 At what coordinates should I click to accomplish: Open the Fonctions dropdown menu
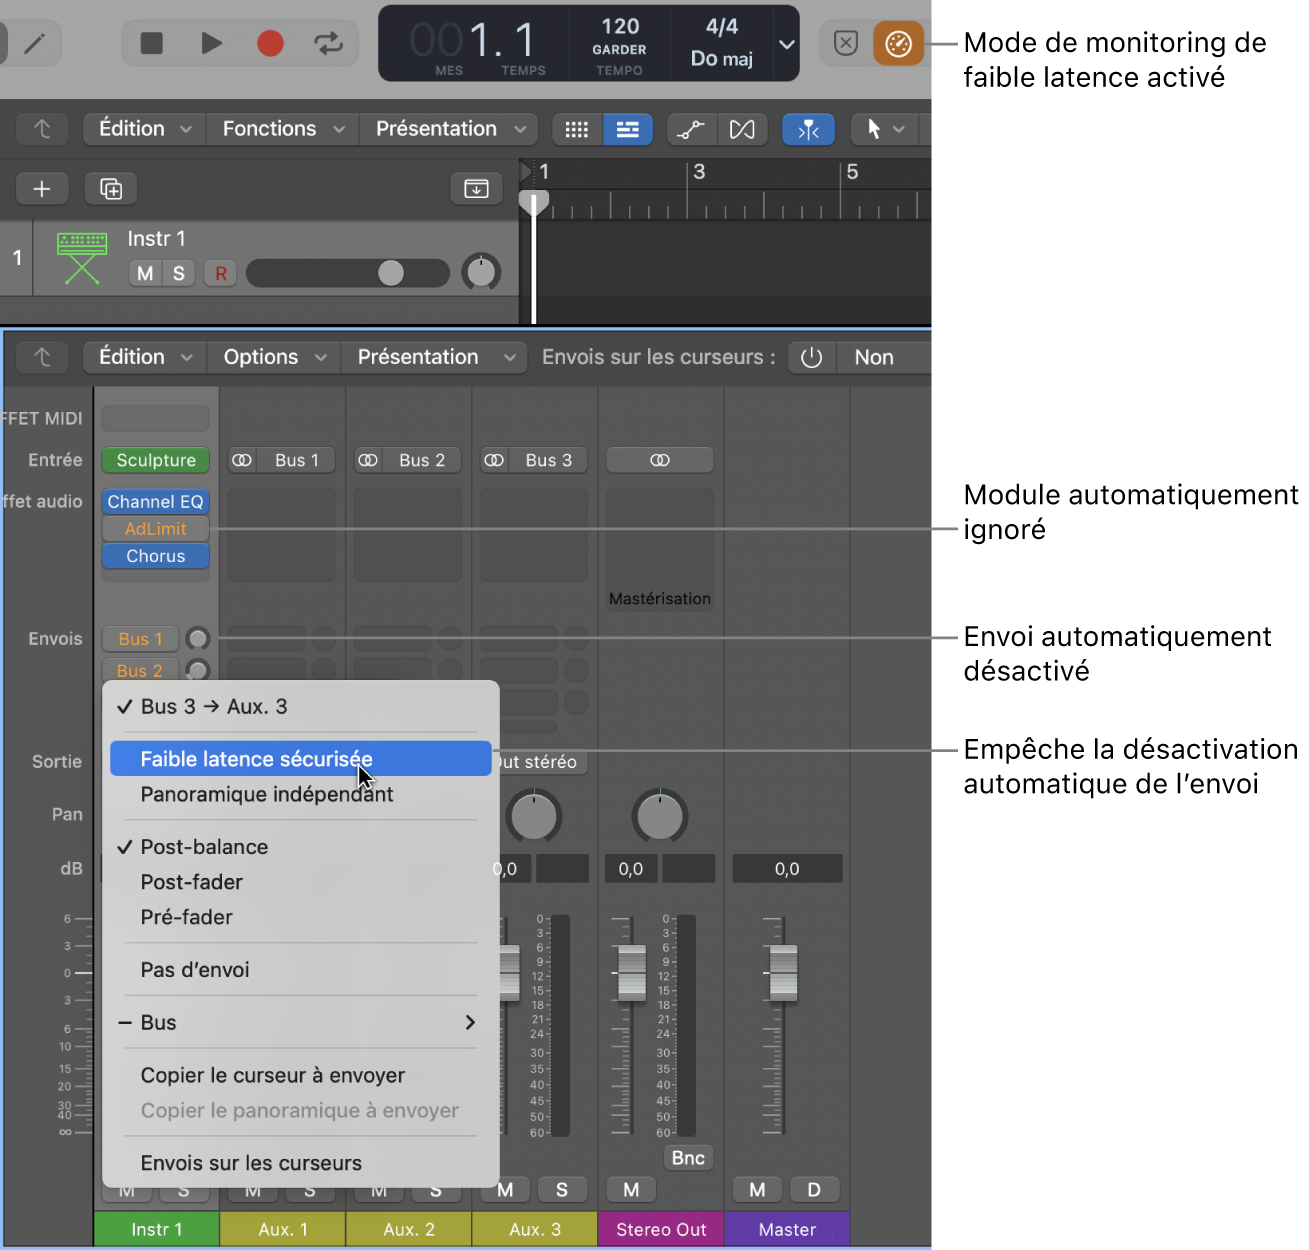pos(282,129)
